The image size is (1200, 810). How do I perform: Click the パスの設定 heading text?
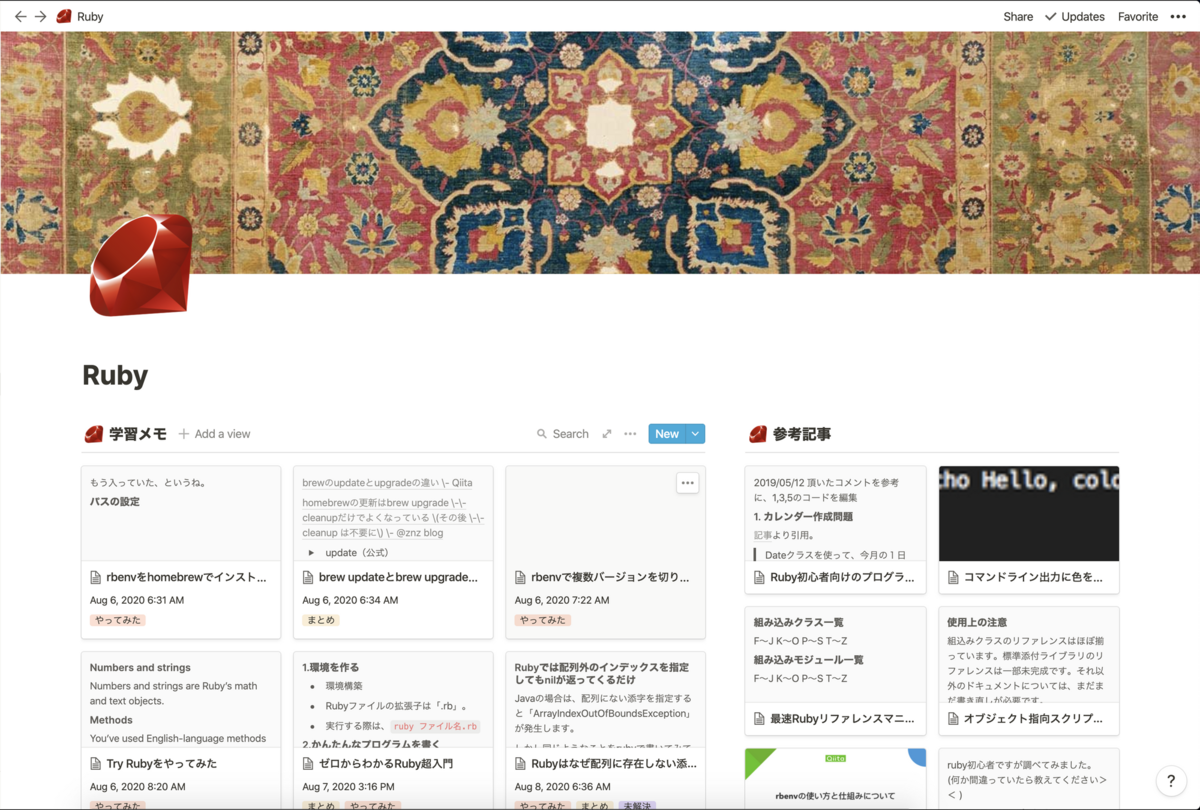(x=115, y=501)
